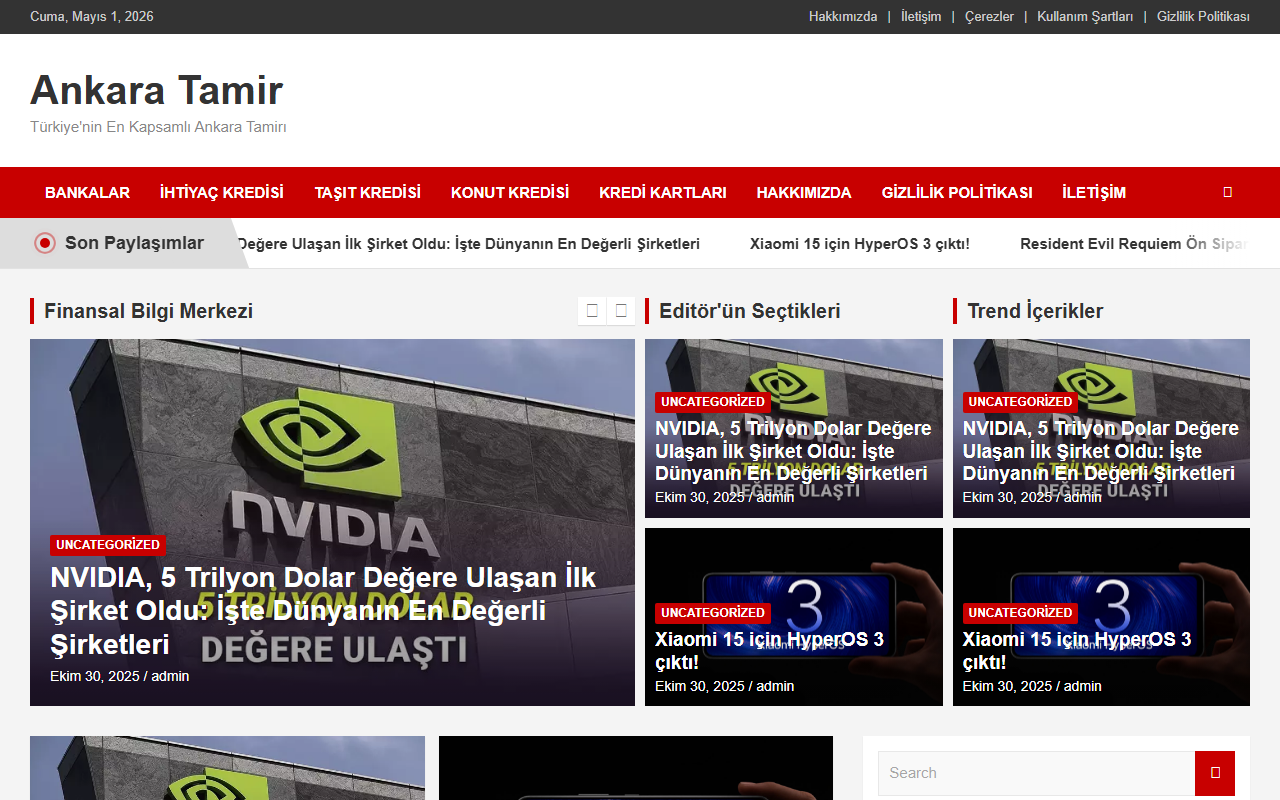The height and width of the screenshot is (800, 1280).
Task: Open the KREDİ KARTLARI menu item
Action: (x=663, y=192)
